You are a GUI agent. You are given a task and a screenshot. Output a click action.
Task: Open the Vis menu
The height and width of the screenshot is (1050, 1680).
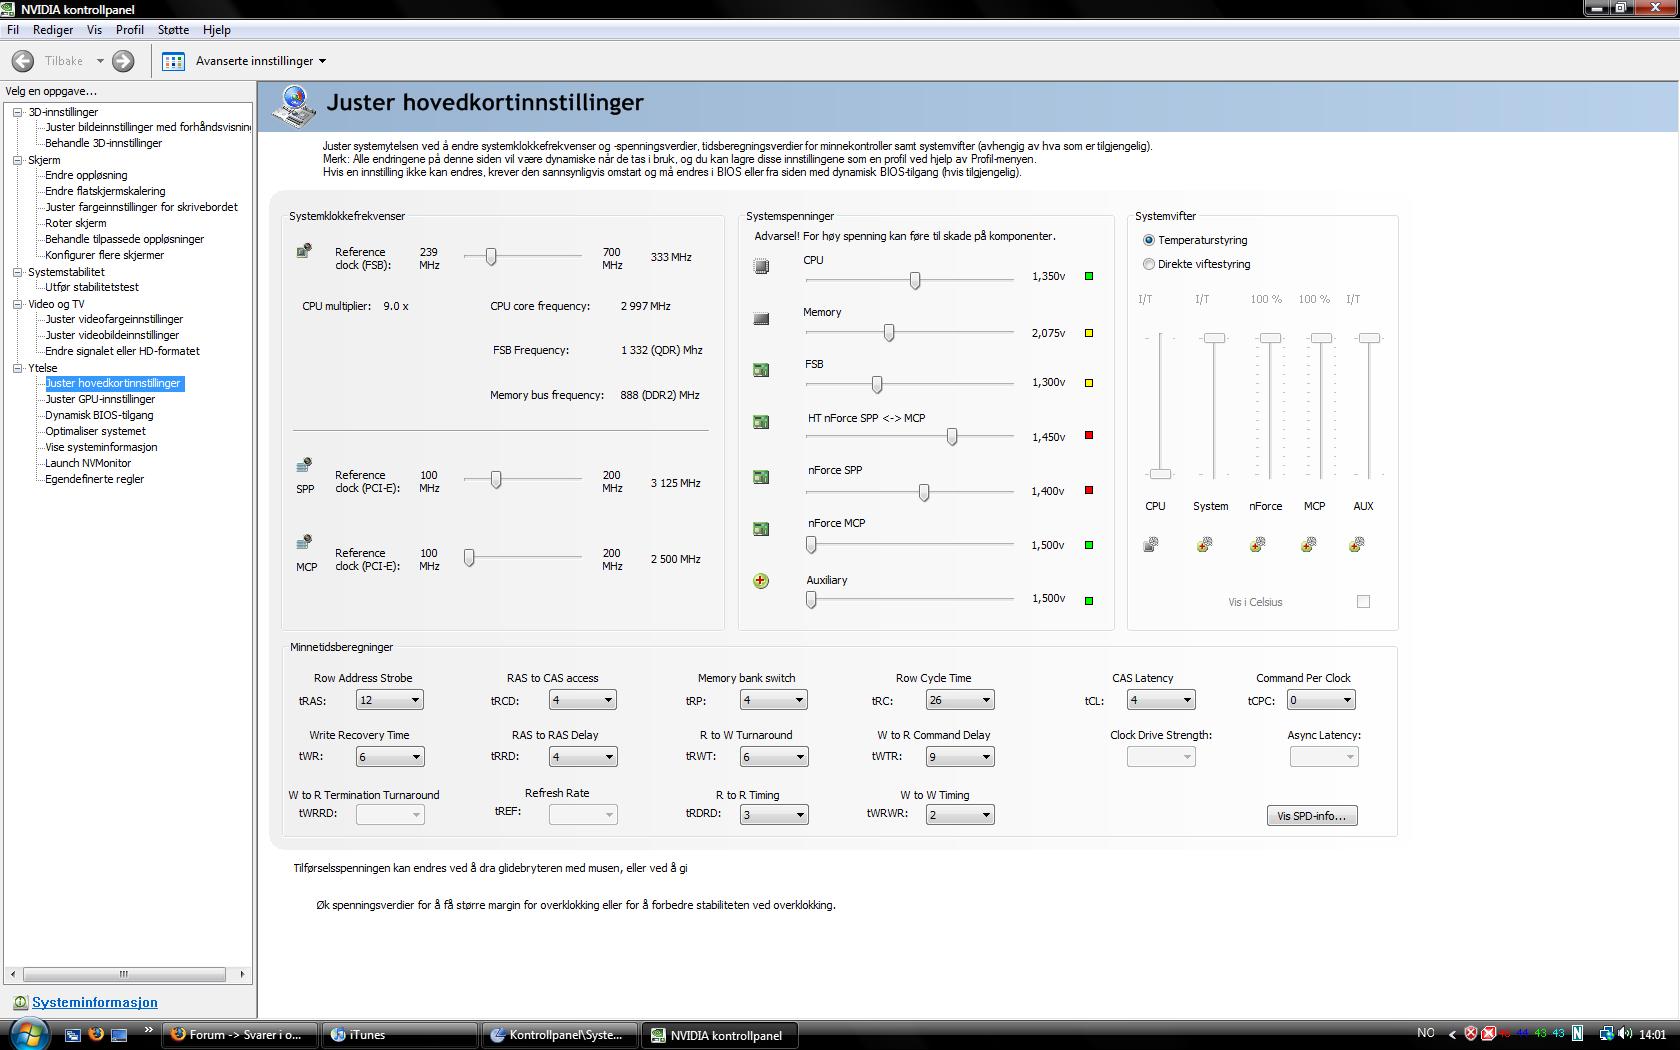(x=94, y=30)
